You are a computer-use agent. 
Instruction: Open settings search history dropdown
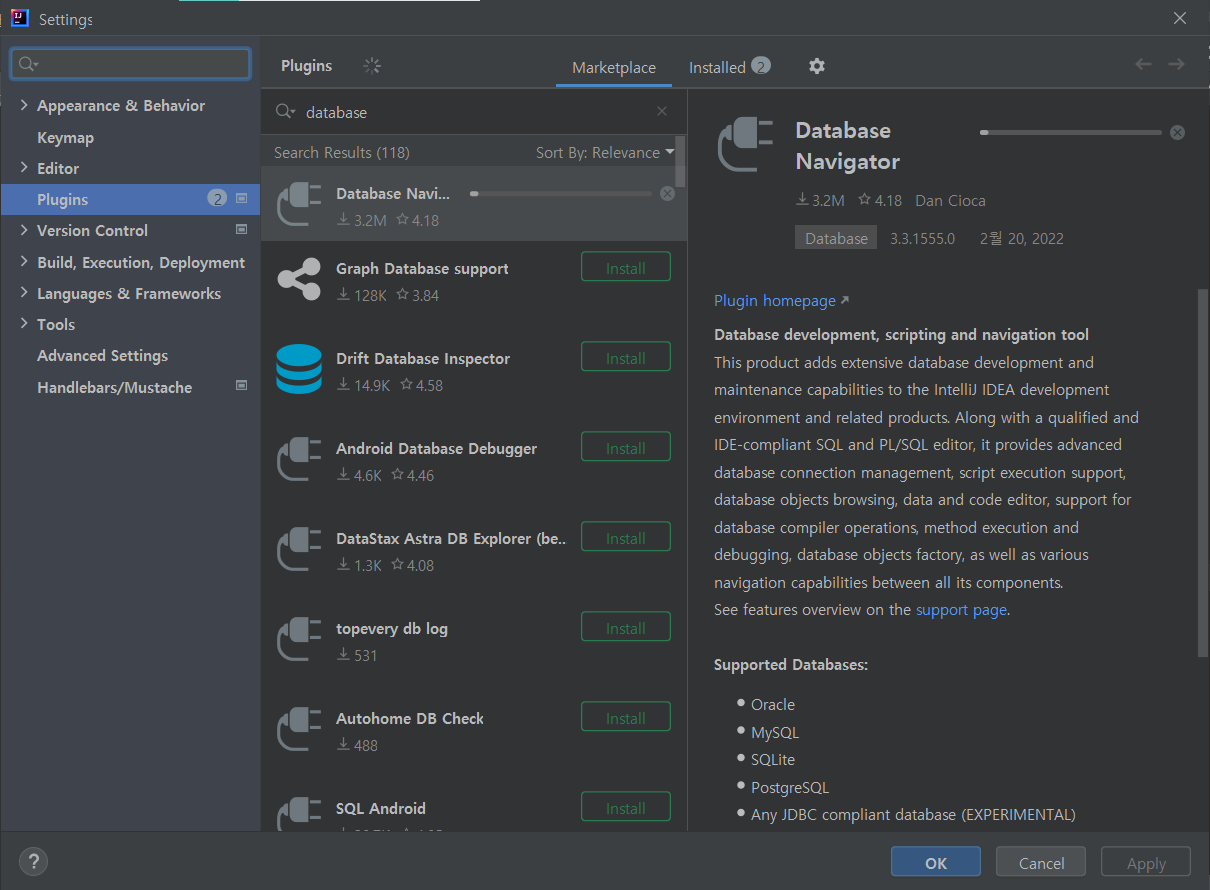[x=27, y=64]
